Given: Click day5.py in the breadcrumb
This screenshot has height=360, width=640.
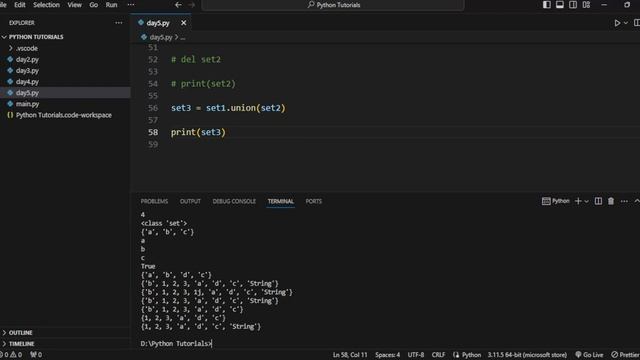Looking at the screenshot, I should [161, 37].
